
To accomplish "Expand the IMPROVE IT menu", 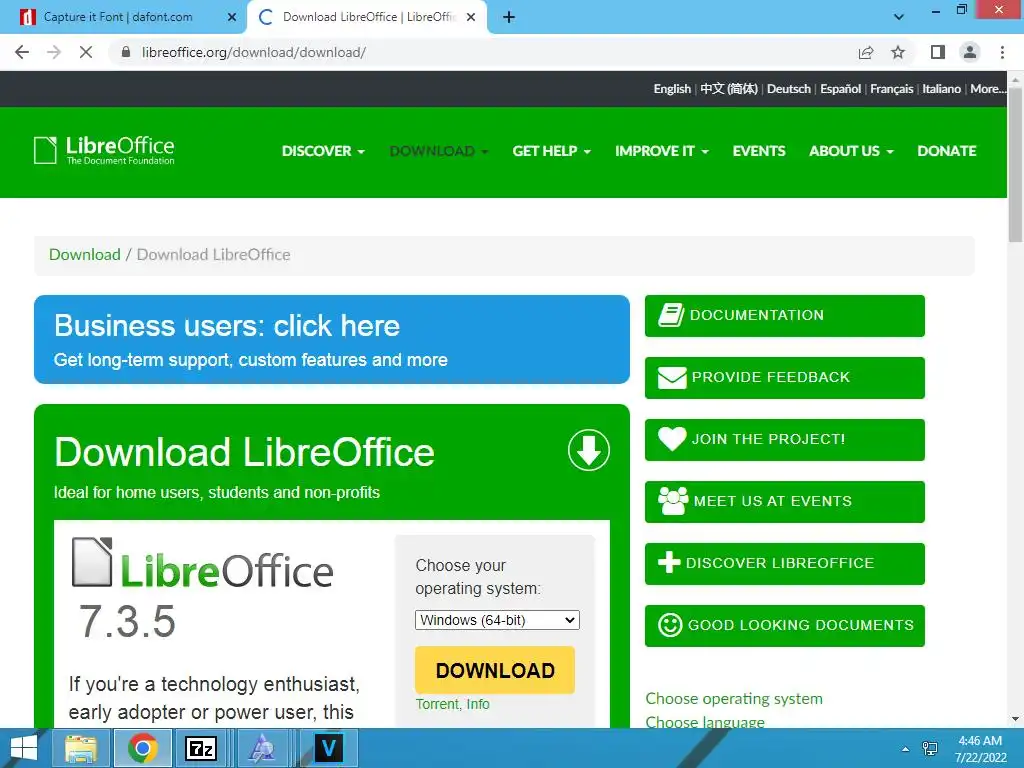I will tap(662, 151).
